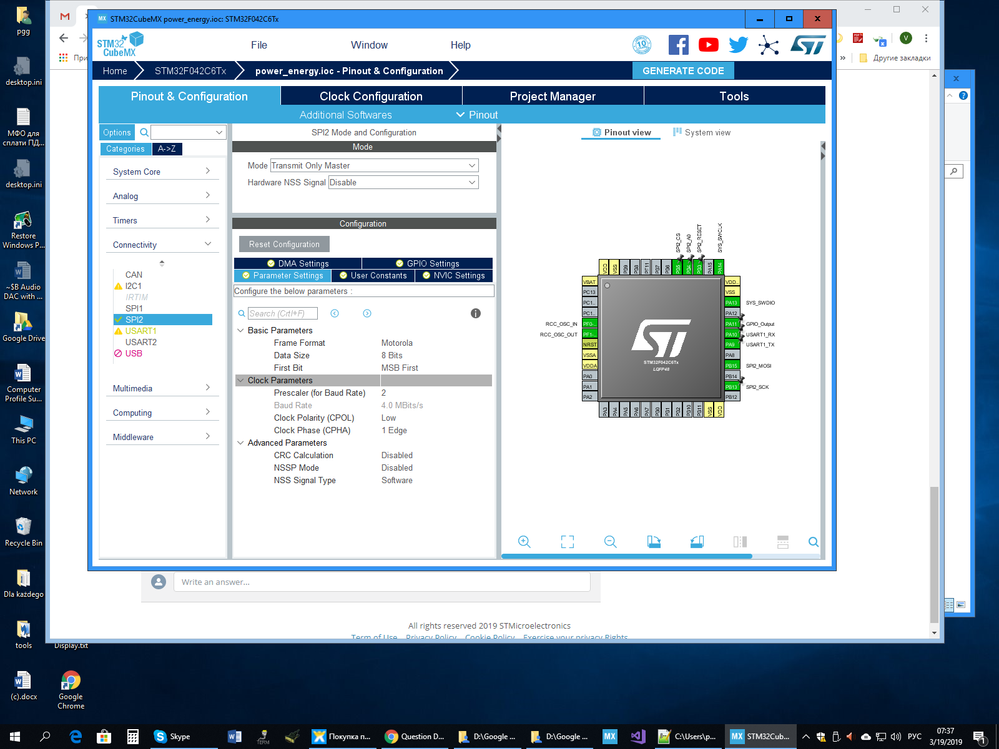Open the User Constants tab
999x749 pixels.
(x=373, y=276)
